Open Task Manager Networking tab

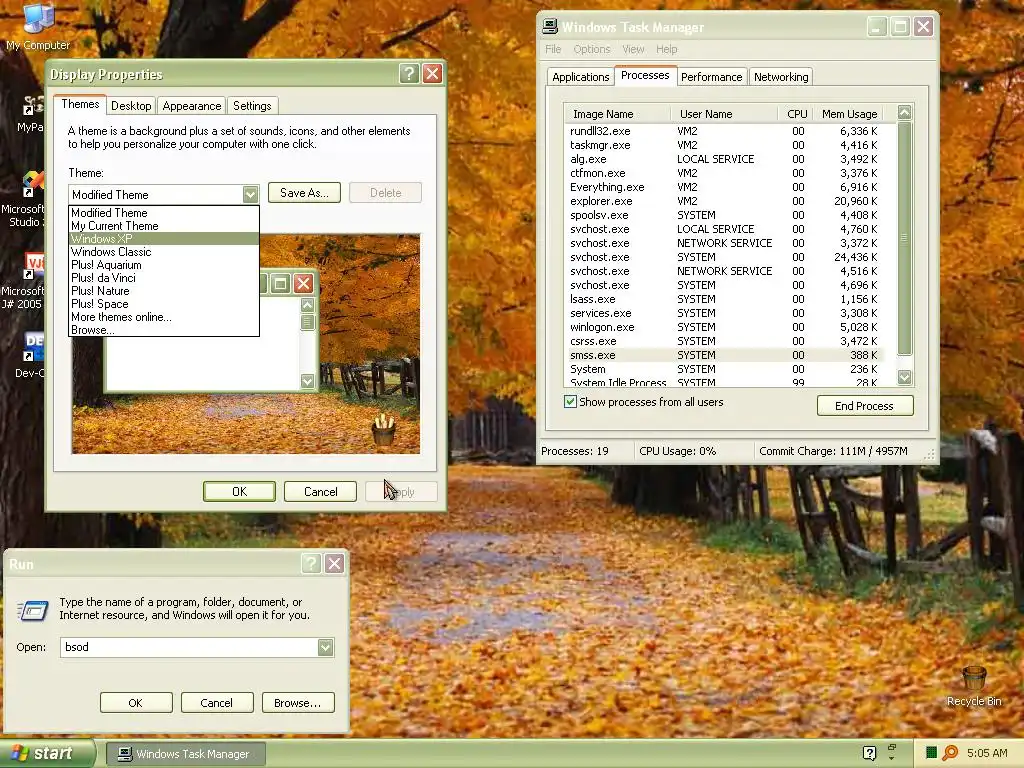781,76
